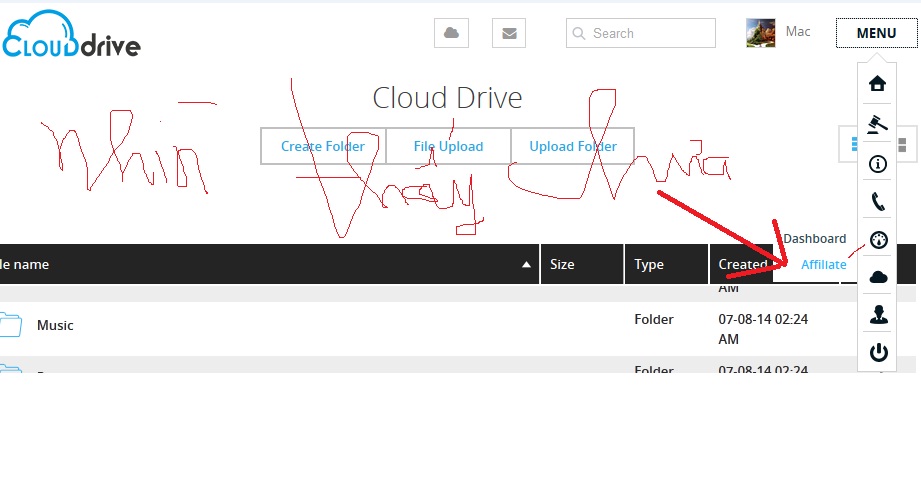
Task: Select the Affiliate menu label
Action: pyautogui.click(x=823, y=265)
